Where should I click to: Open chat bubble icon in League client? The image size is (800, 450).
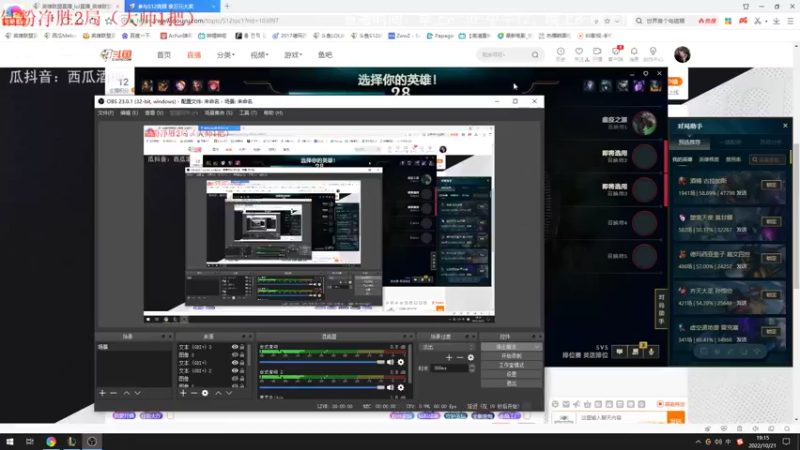(x=619, y=352)
